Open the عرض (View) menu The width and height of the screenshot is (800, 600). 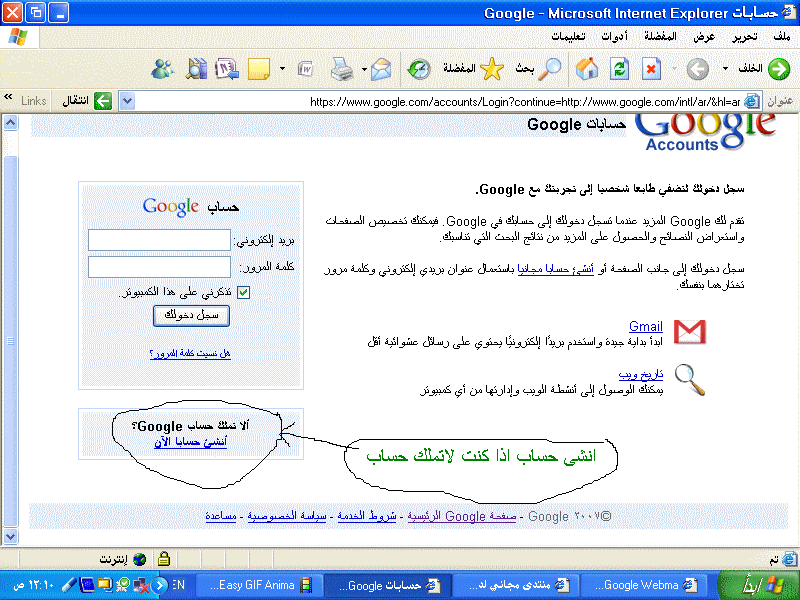coord(704,37)
